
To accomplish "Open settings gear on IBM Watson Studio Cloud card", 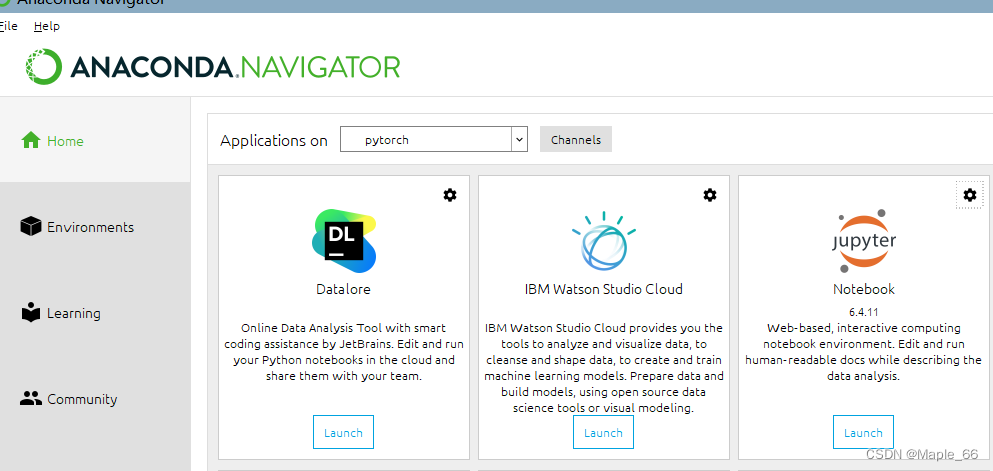I will pos(710,195).
